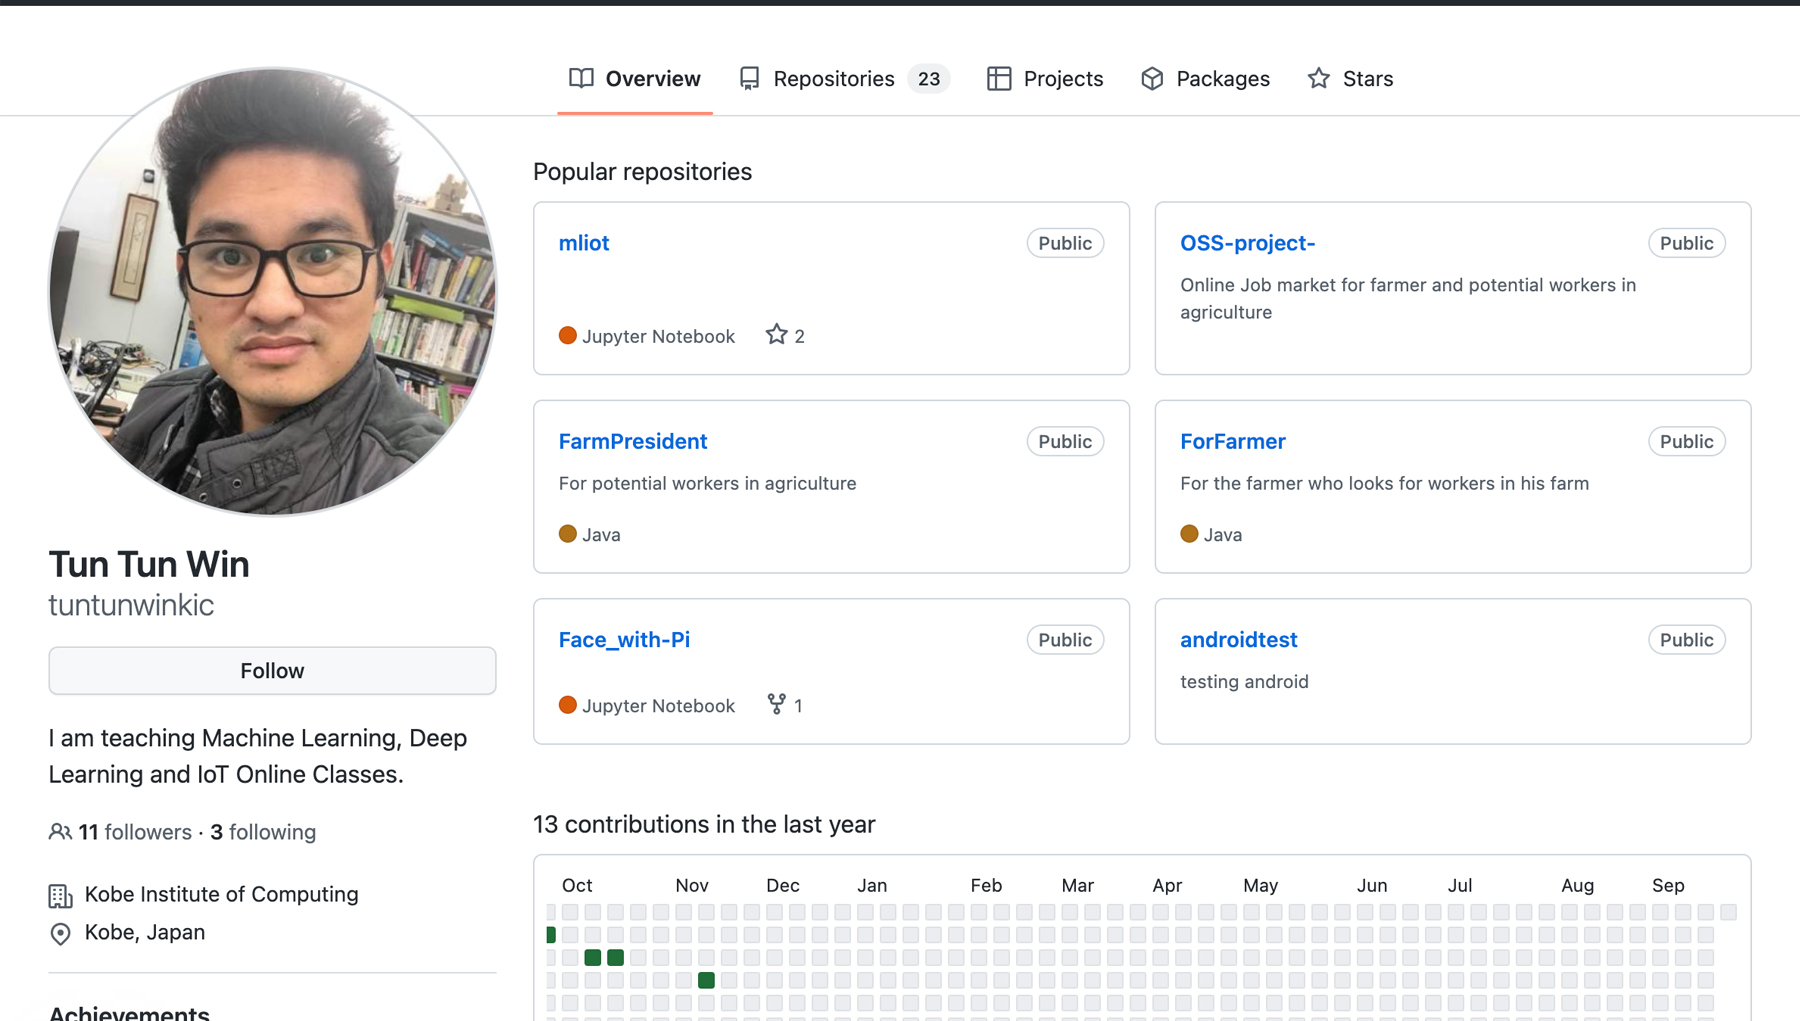The height and width of the screenshot is (1021, 1800).
Task: View the 3 following list
Action: tap(263, 832)
